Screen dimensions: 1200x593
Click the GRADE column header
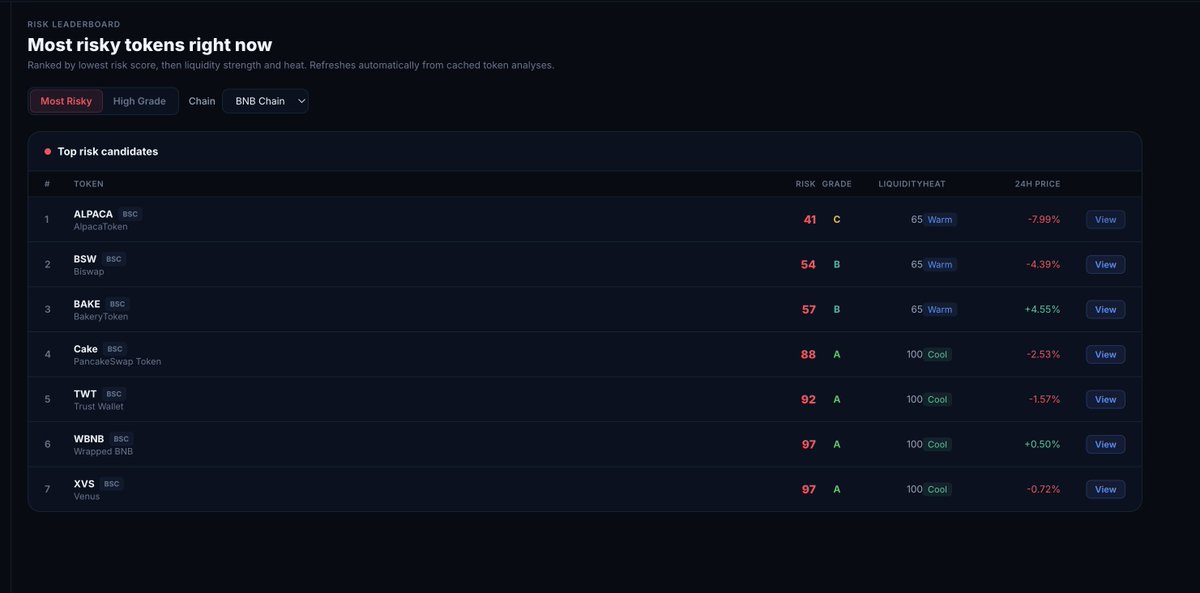point(837,184)
